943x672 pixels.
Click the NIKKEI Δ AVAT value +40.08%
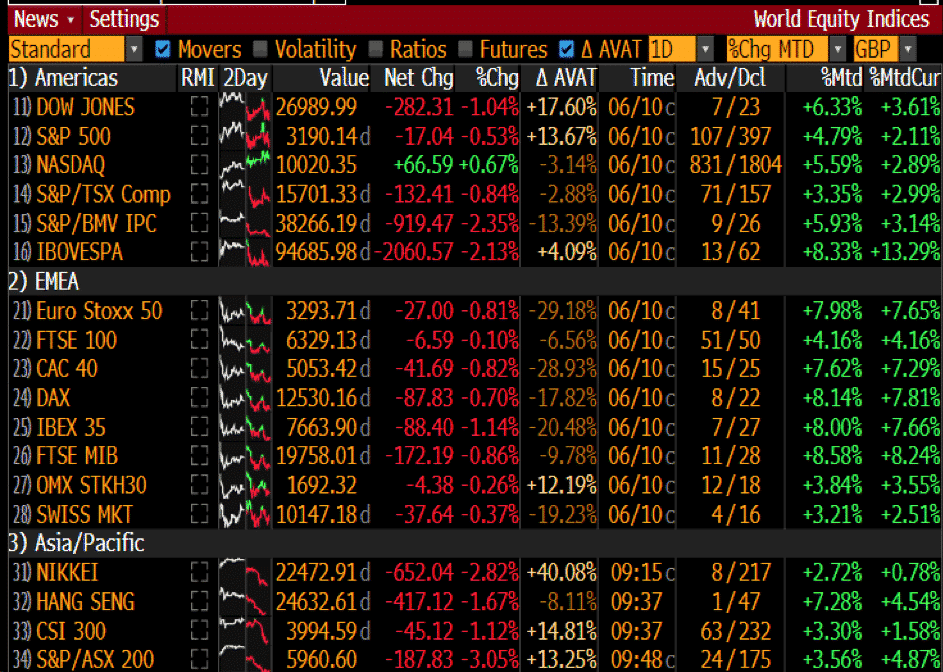(x=562, y=572)
